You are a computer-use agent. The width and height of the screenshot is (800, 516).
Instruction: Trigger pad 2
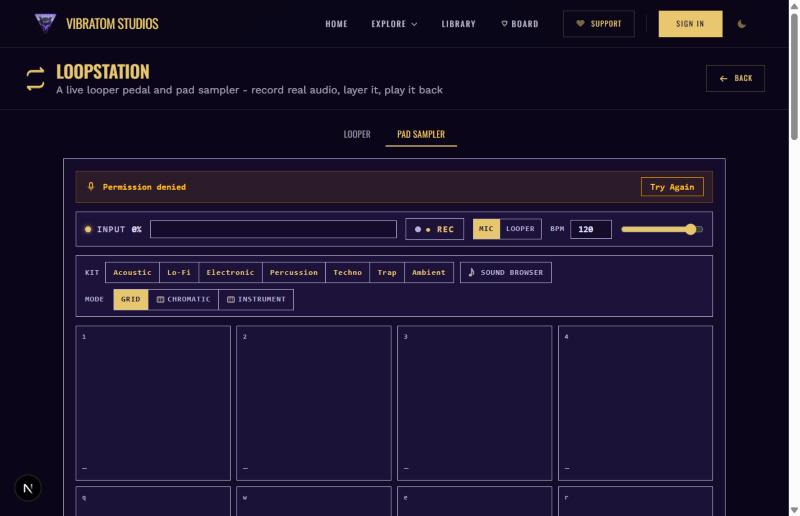(x=314, y=403)
